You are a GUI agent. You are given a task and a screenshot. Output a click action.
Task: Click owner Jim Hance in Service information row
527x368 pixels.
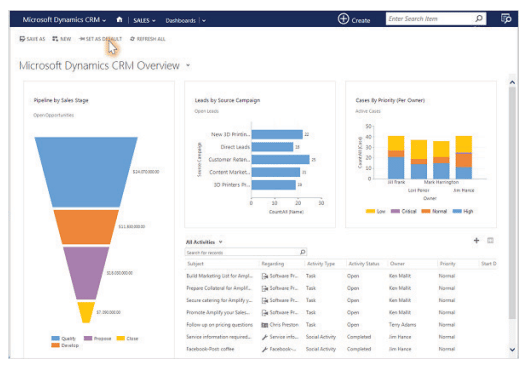[x=400, y=337]
